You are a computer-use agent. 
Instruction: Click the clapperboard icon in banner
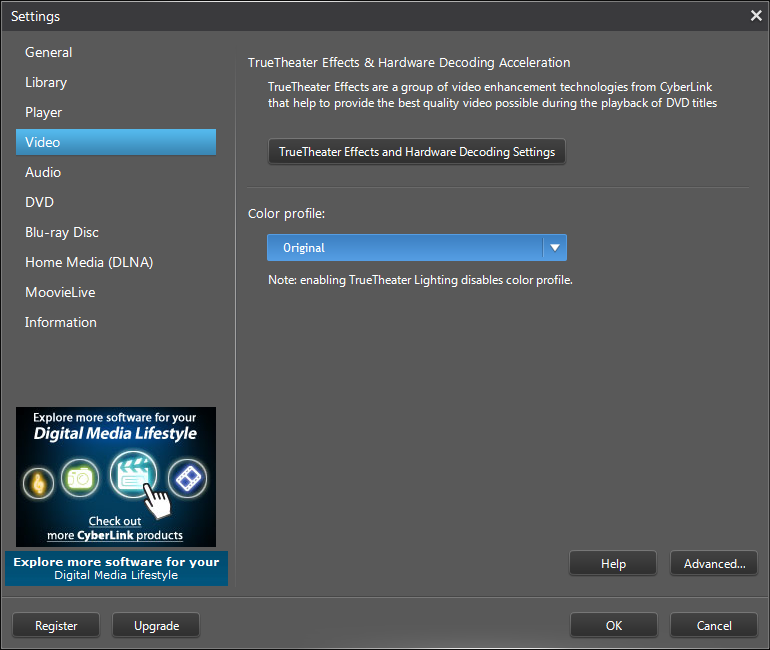click(133, 475)
